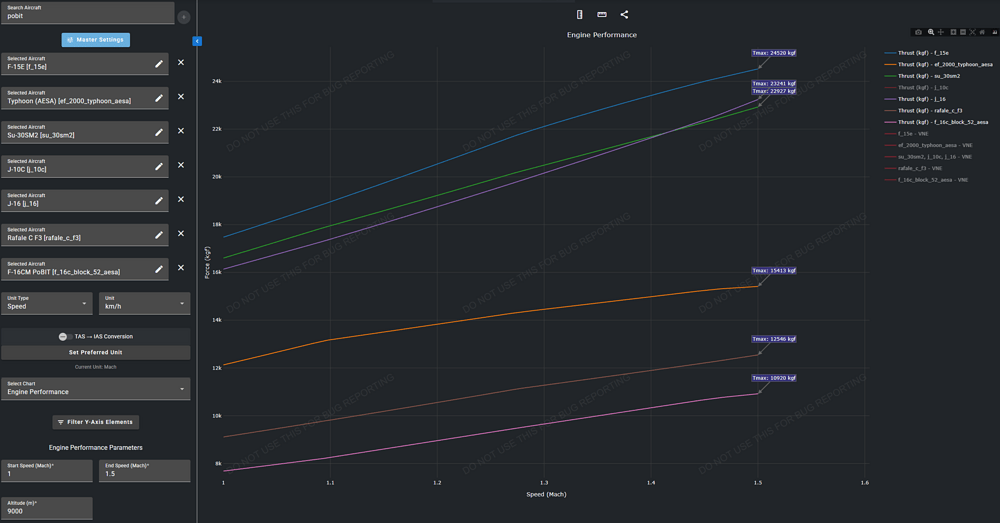Remove Rafale C F3 from selected aircraft
Viewport: 1000px width, 523px height.
(x=181, y=233)
